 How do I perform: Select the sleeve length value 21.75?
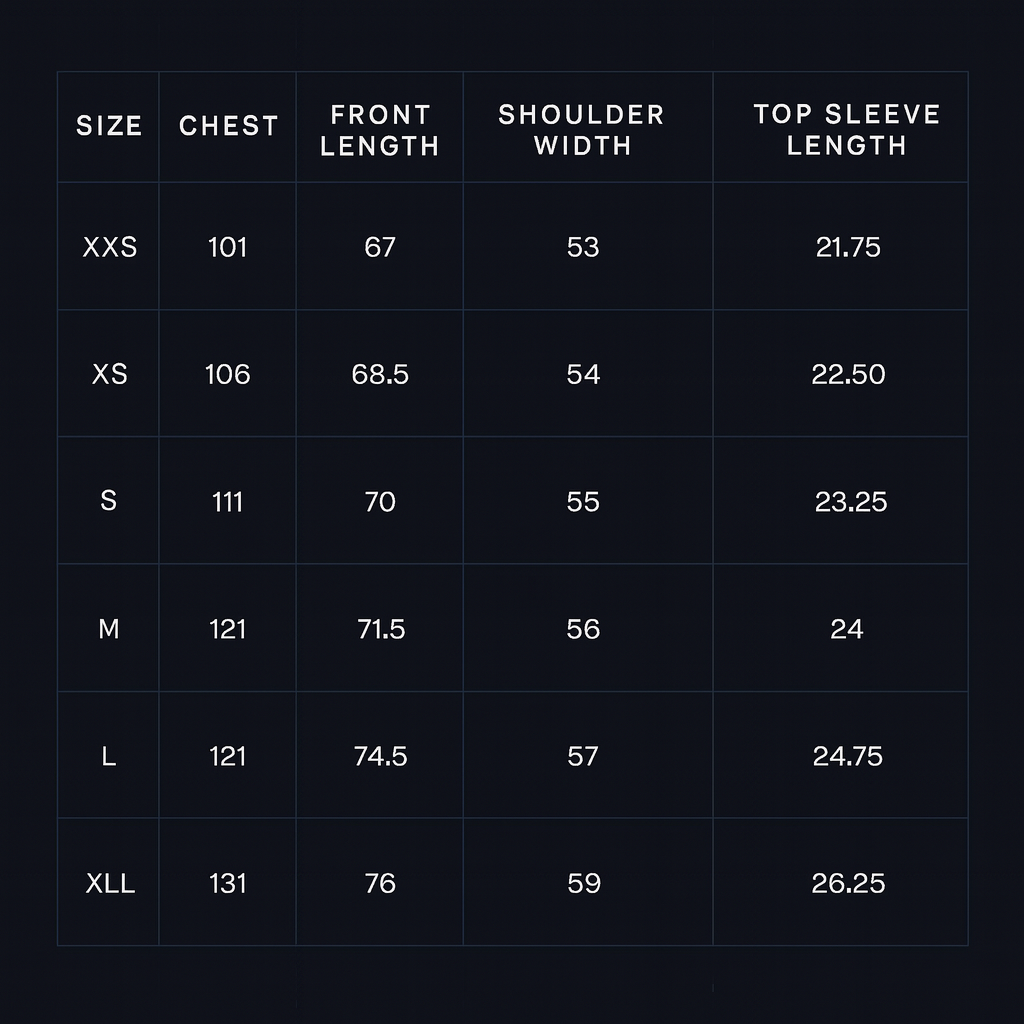(848, 247)
